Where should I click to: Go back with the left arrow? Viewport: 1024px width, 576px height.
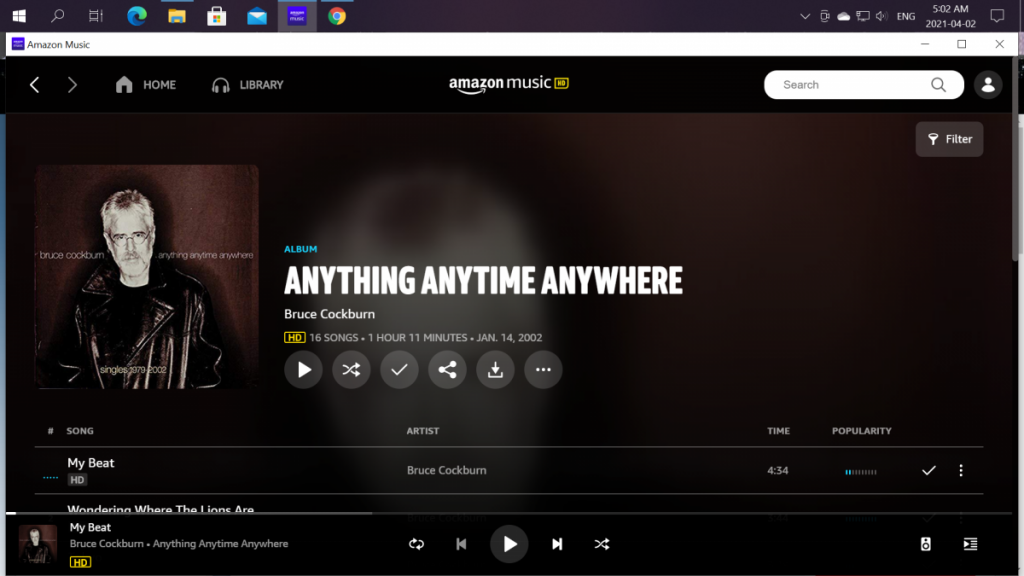click(x=35, y=85)
